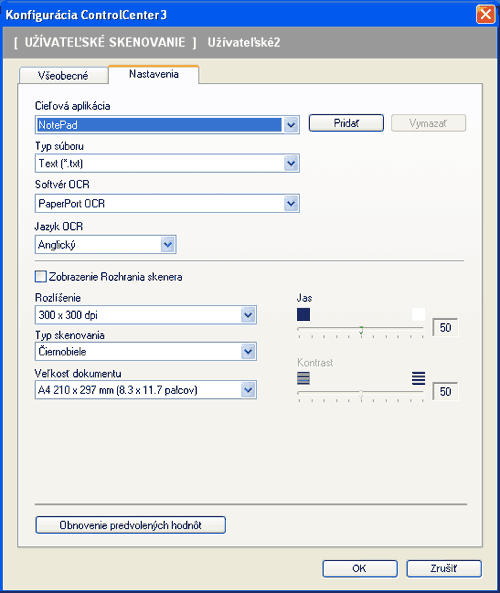Click the high contrast icon under Kontrast

pyautogui.click(x=418, y=378)
